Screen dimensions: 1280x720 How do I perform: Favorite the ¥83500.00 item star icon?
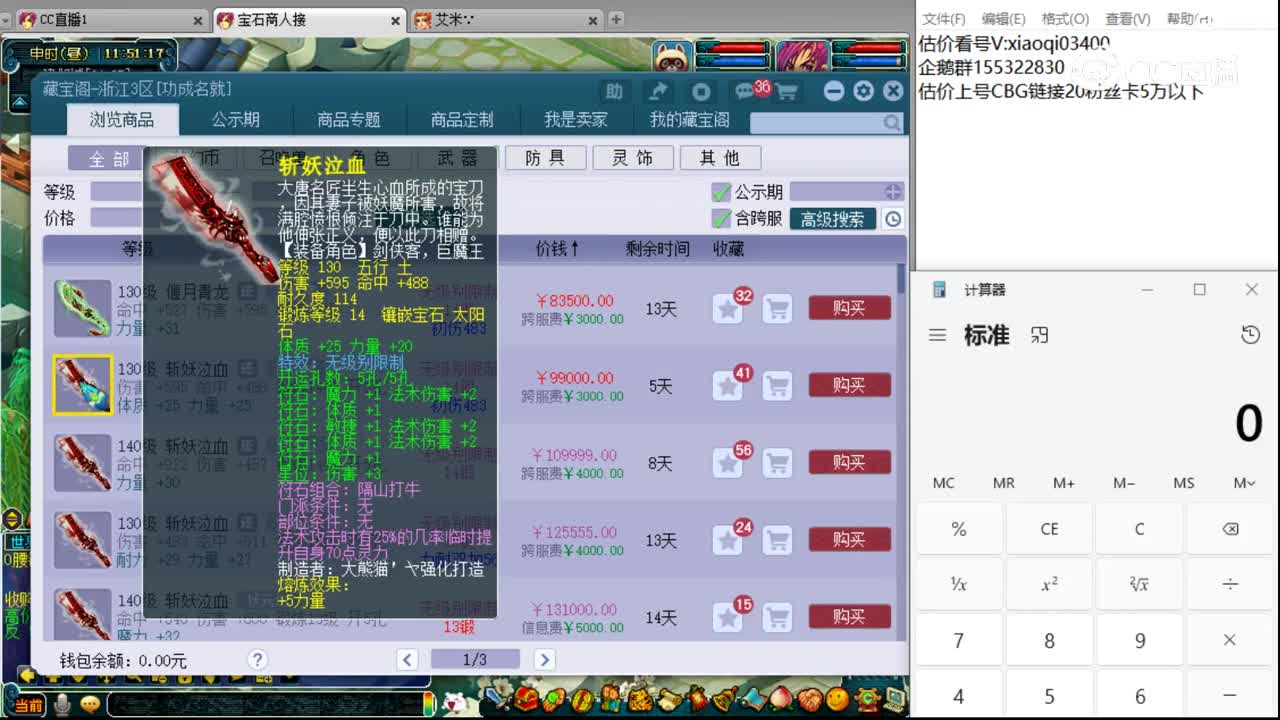pyautogui.click(x=728, y=309)
